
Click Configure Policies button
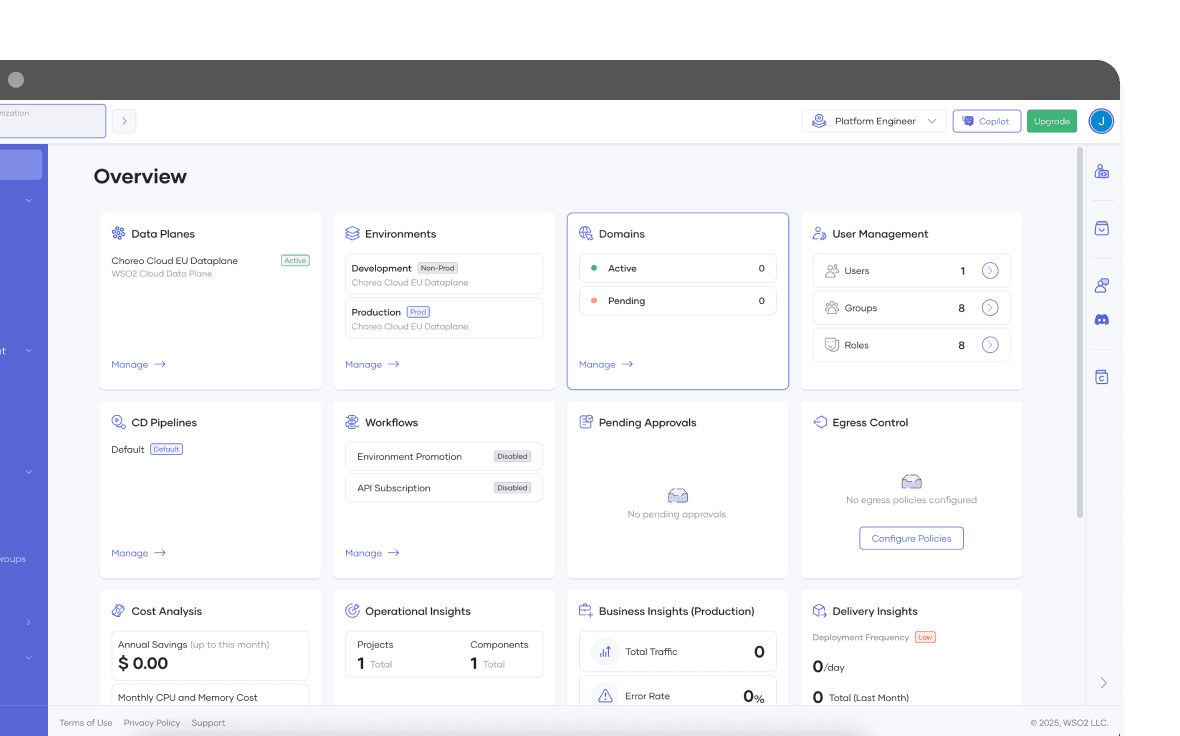click(x=911, y=538)
